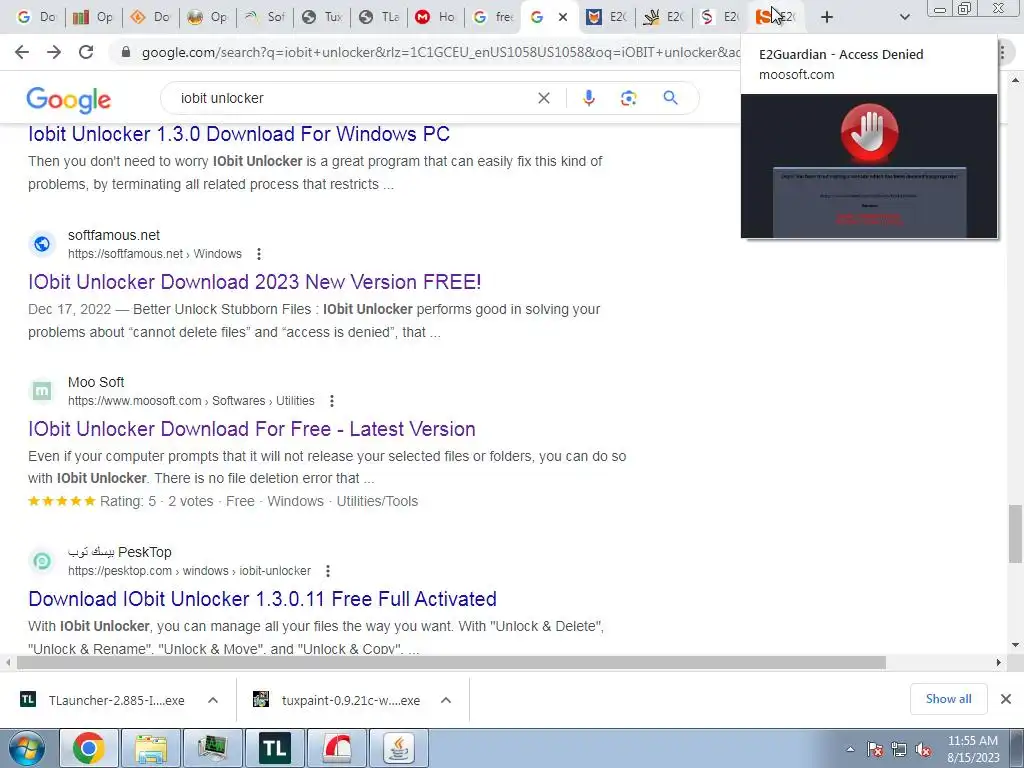Open Download IObit Unlocker 1.3.0.11 Free Full Activated
The image size is (1024, 768).
click(262, 599)
